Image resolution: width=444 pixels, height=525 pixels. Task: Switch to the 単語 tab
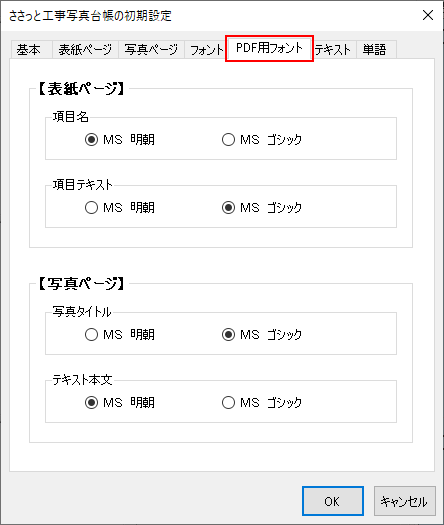coord(376,50)
